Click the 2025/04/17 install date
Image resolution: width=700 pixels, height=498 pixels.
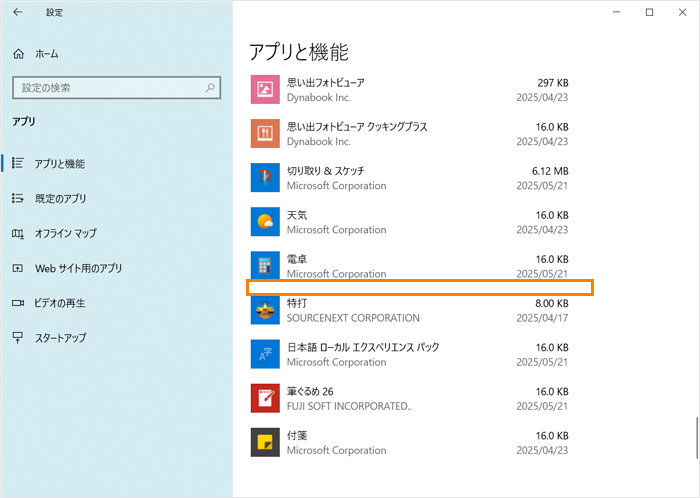[542, 318]
